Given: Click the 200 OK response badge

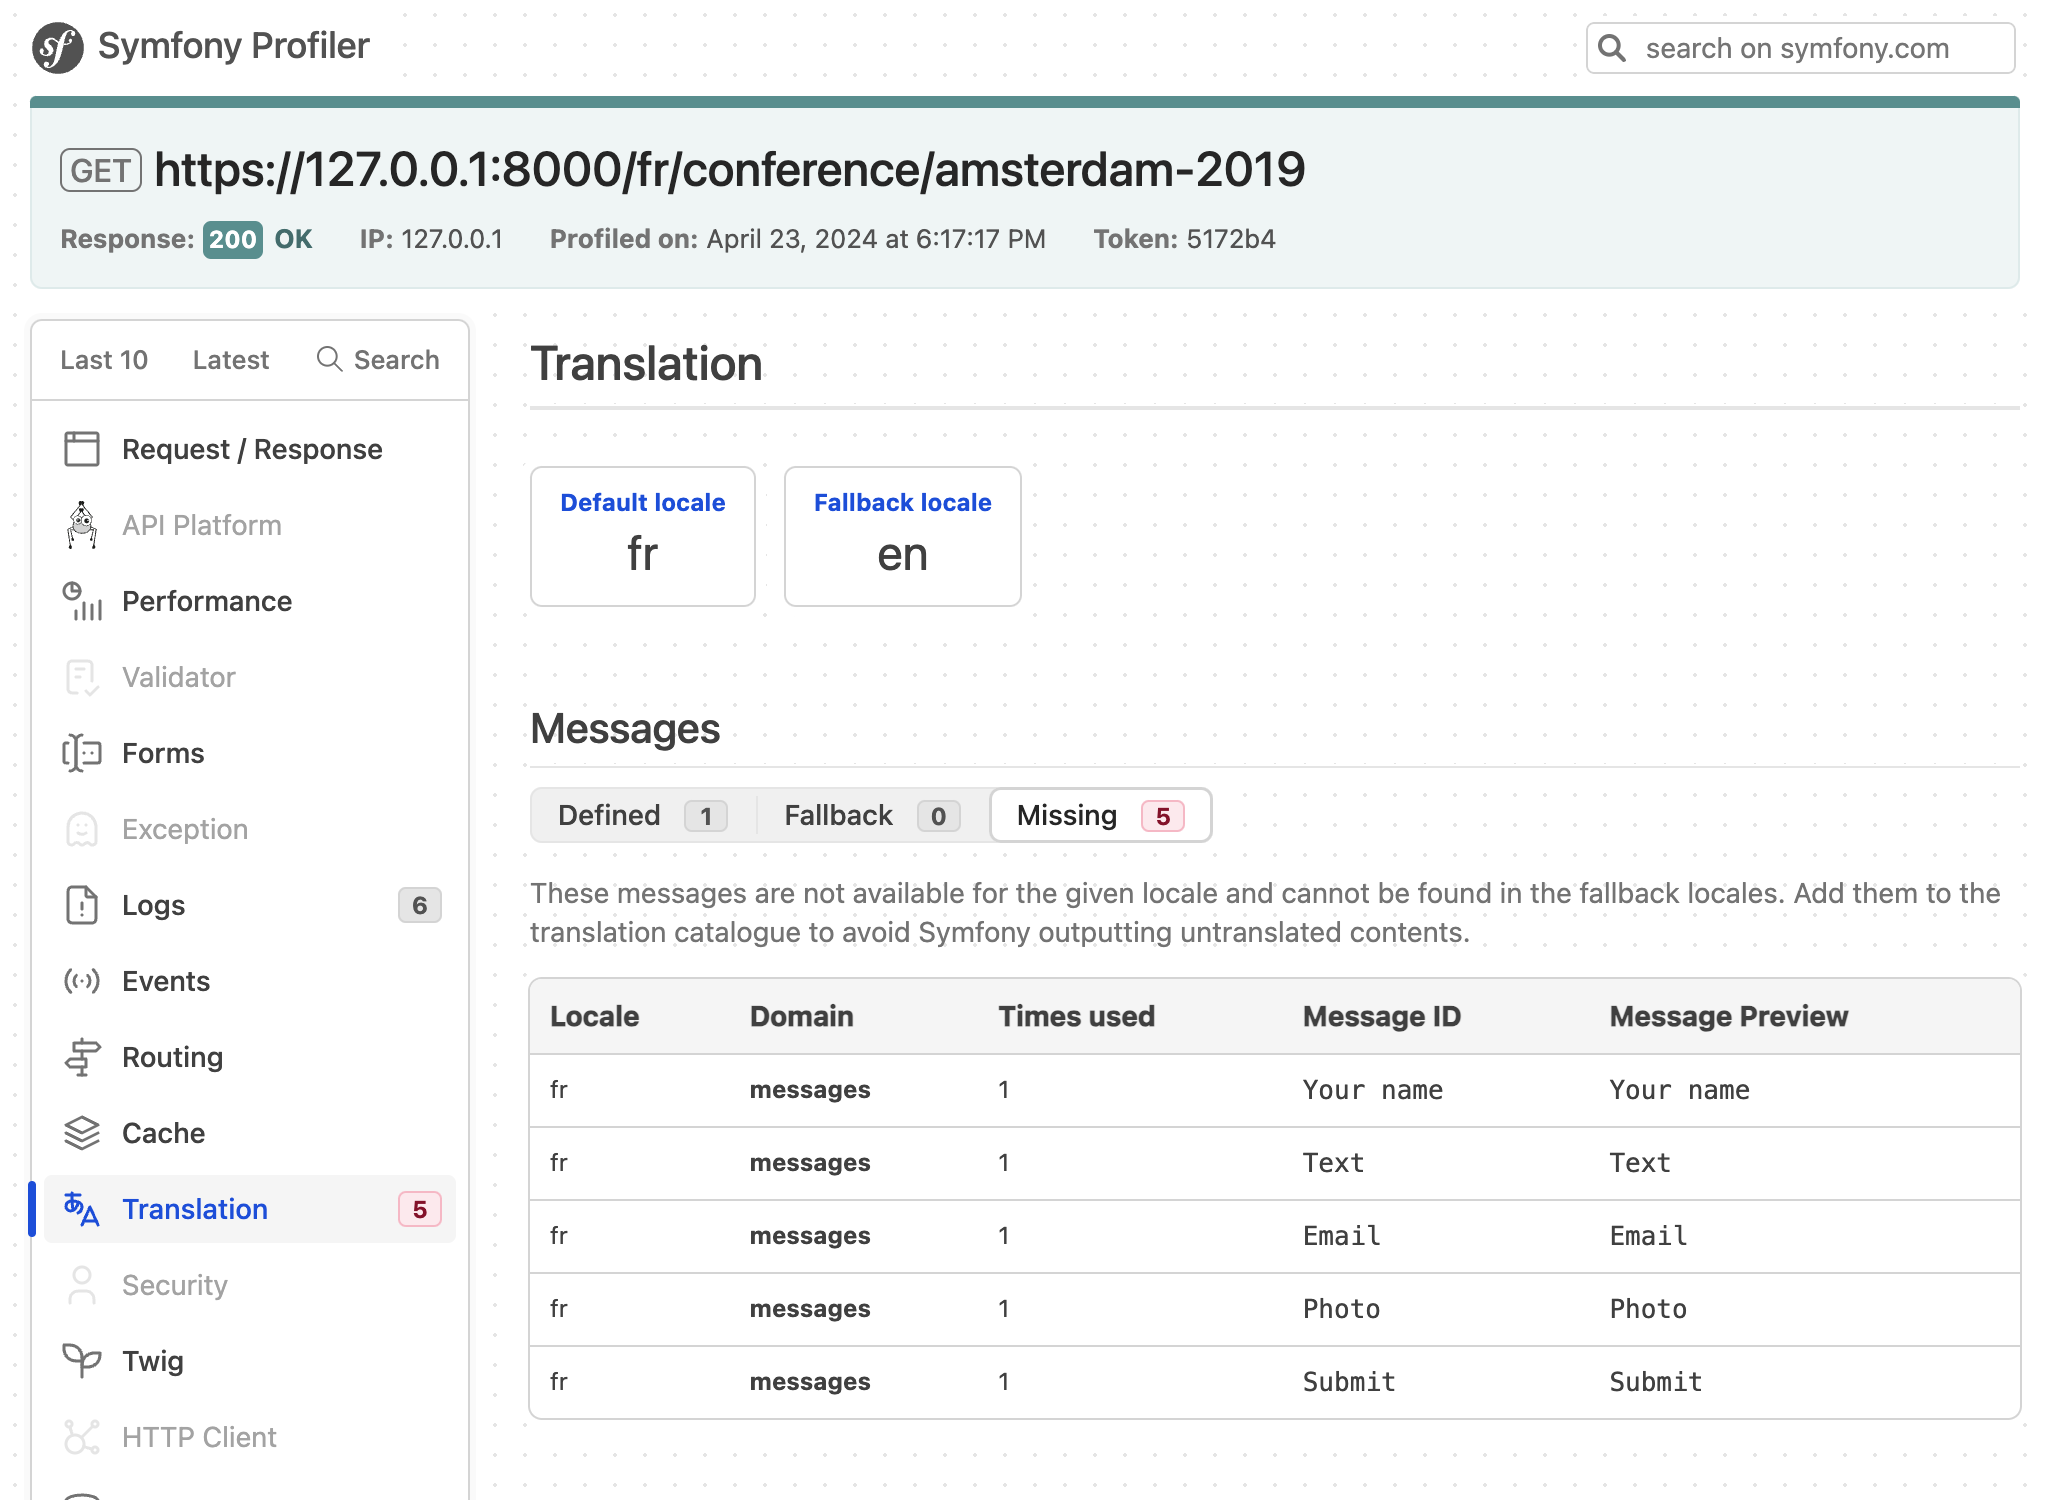Looking at the screenshot, I should (x=232, y=239).
